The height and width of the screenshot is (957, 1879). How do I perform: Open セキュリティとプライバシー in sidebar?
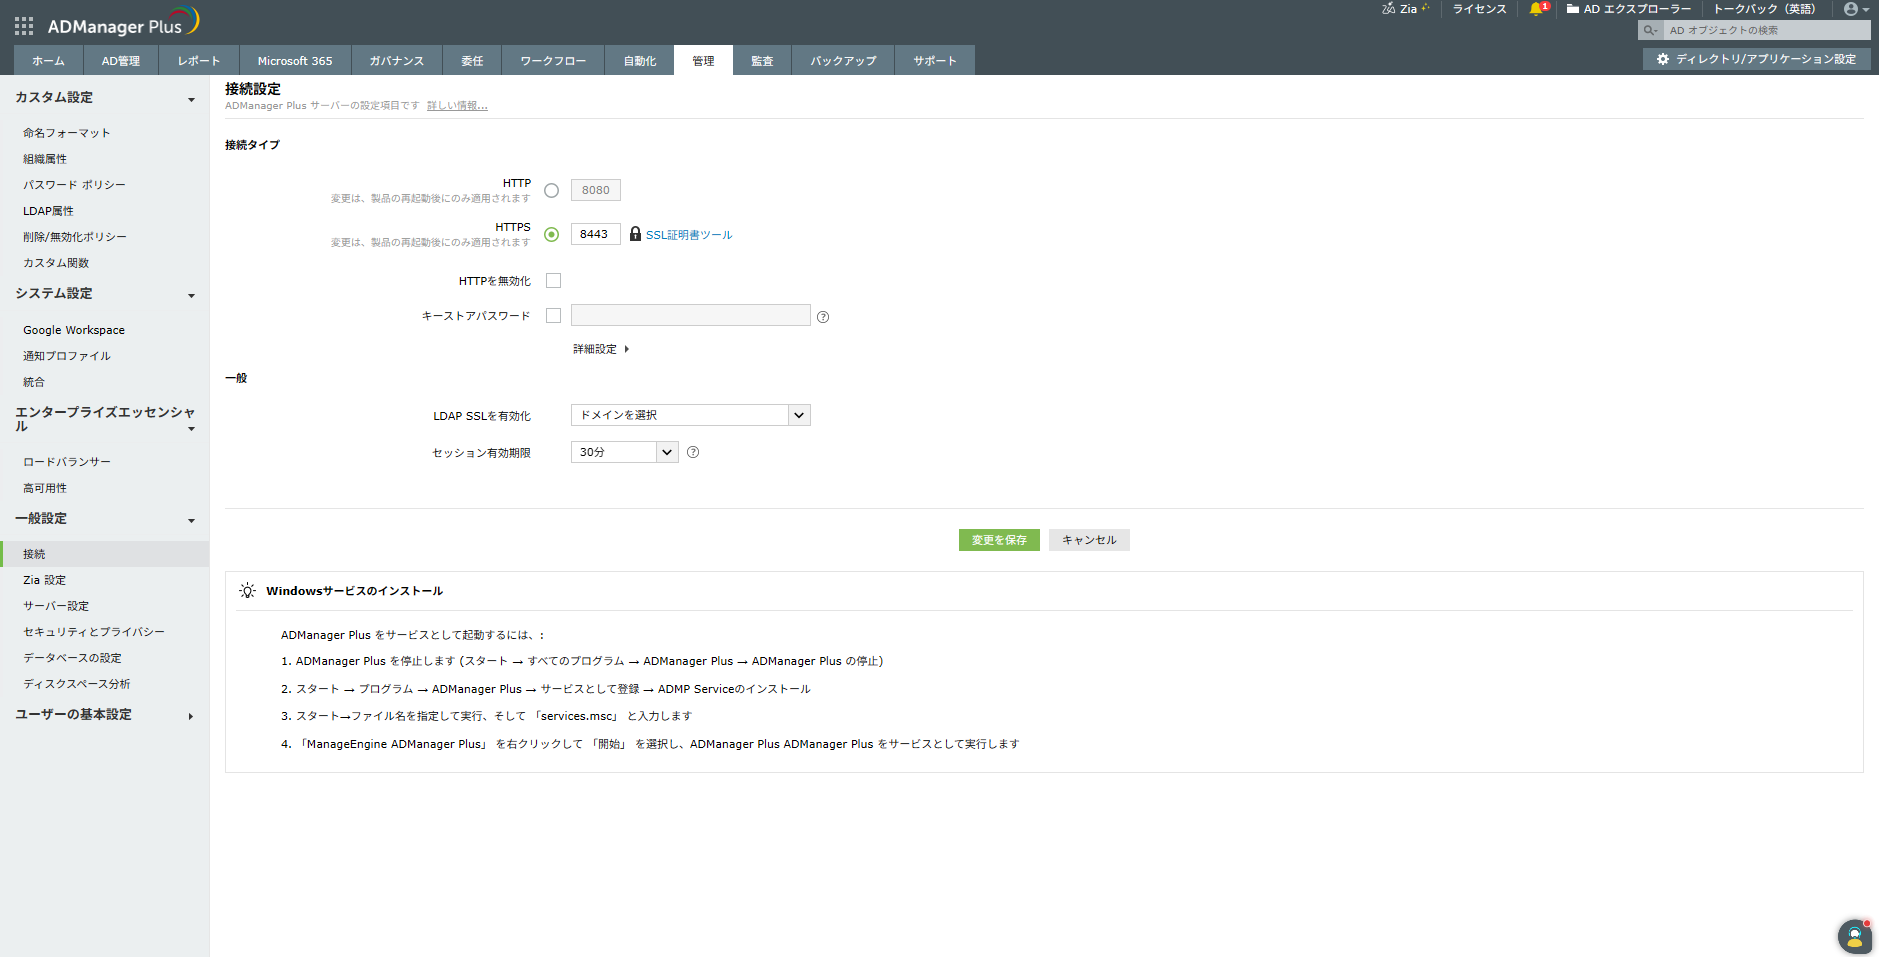click(94, 632)
